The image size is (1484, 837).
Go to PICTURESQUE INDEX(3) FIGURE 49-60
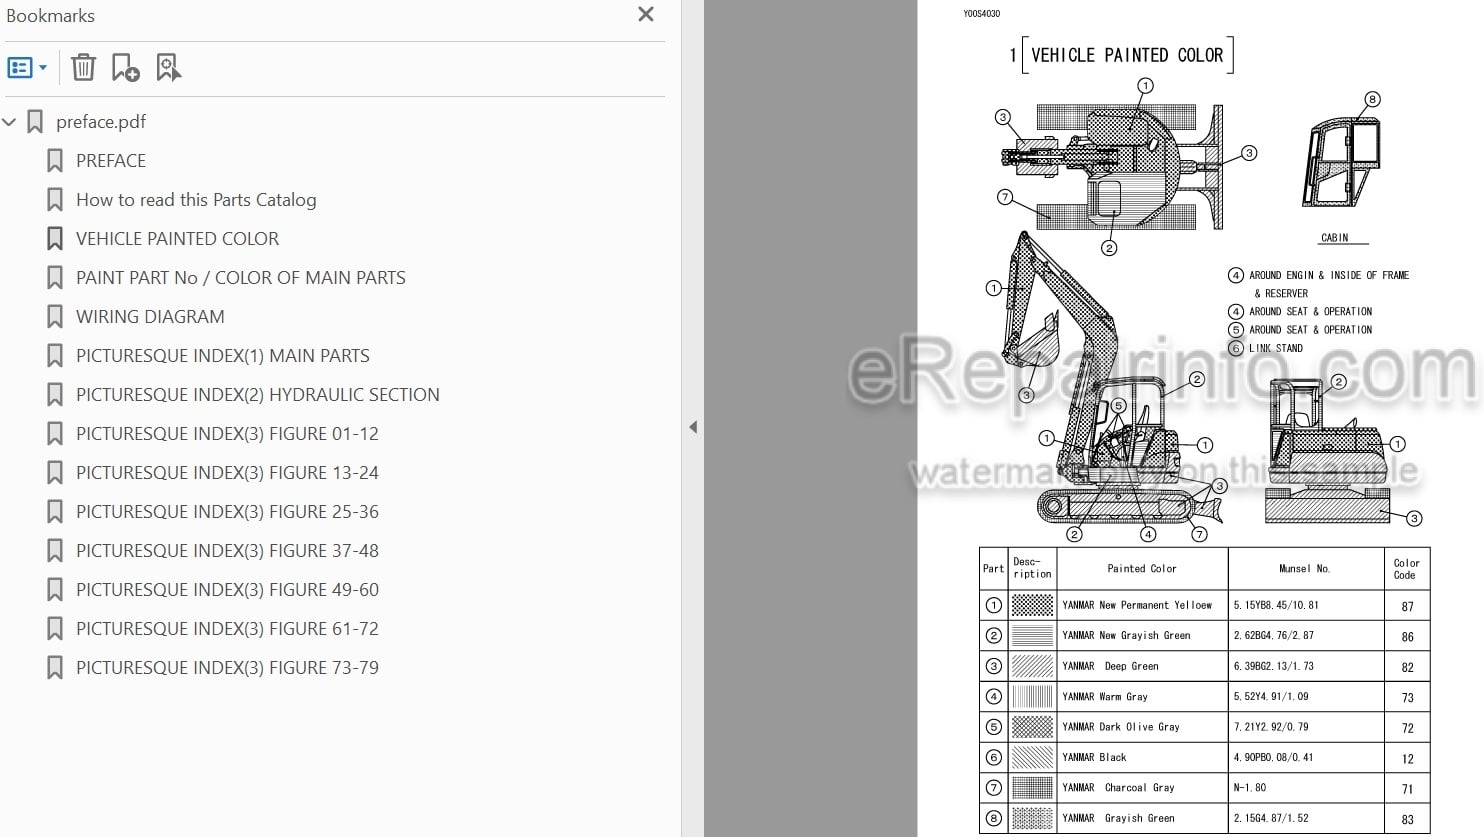228,590
